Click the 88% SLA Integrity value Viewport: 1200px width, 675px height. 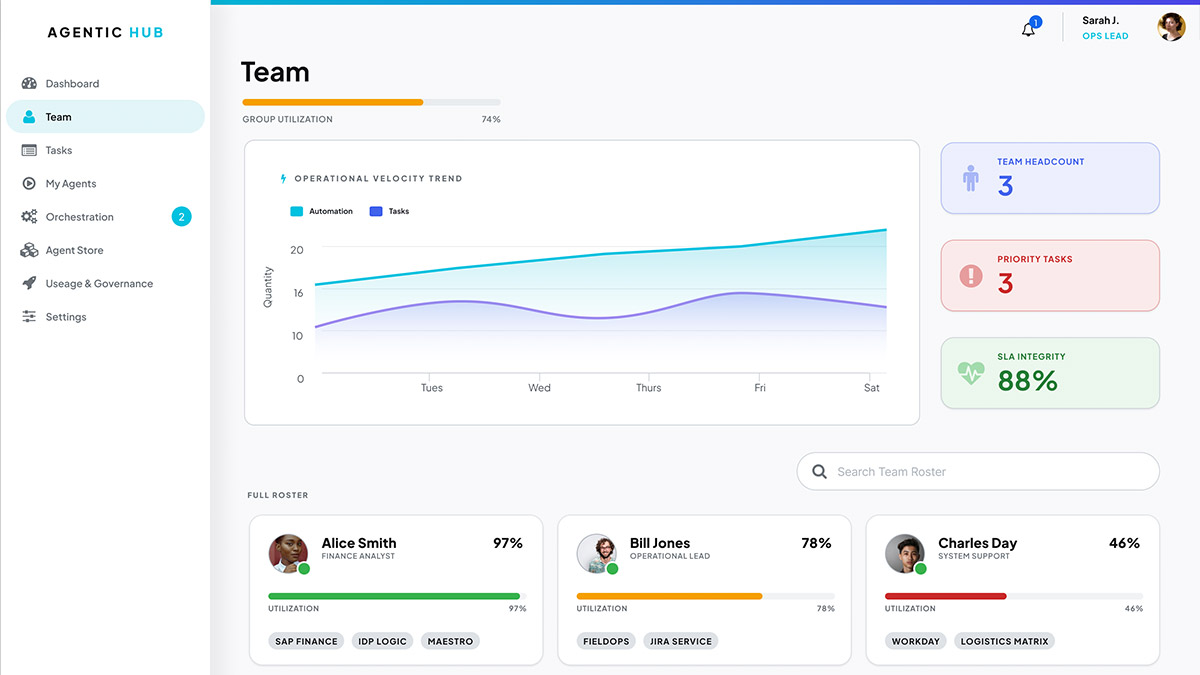coord(1027,381)
